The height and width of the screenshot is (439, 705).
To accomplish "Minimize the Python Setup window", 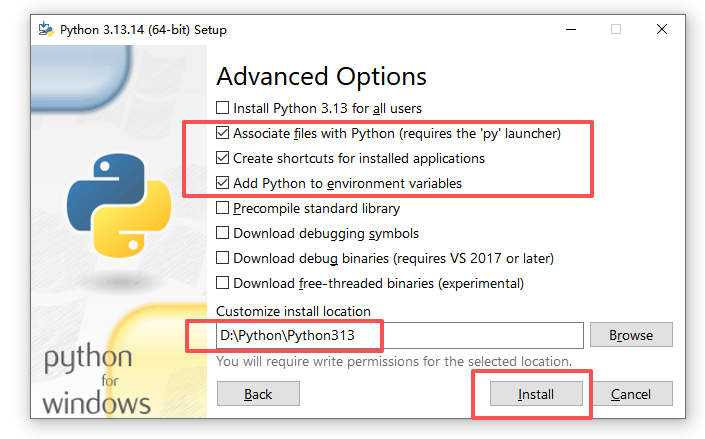I will coord(571,29).
